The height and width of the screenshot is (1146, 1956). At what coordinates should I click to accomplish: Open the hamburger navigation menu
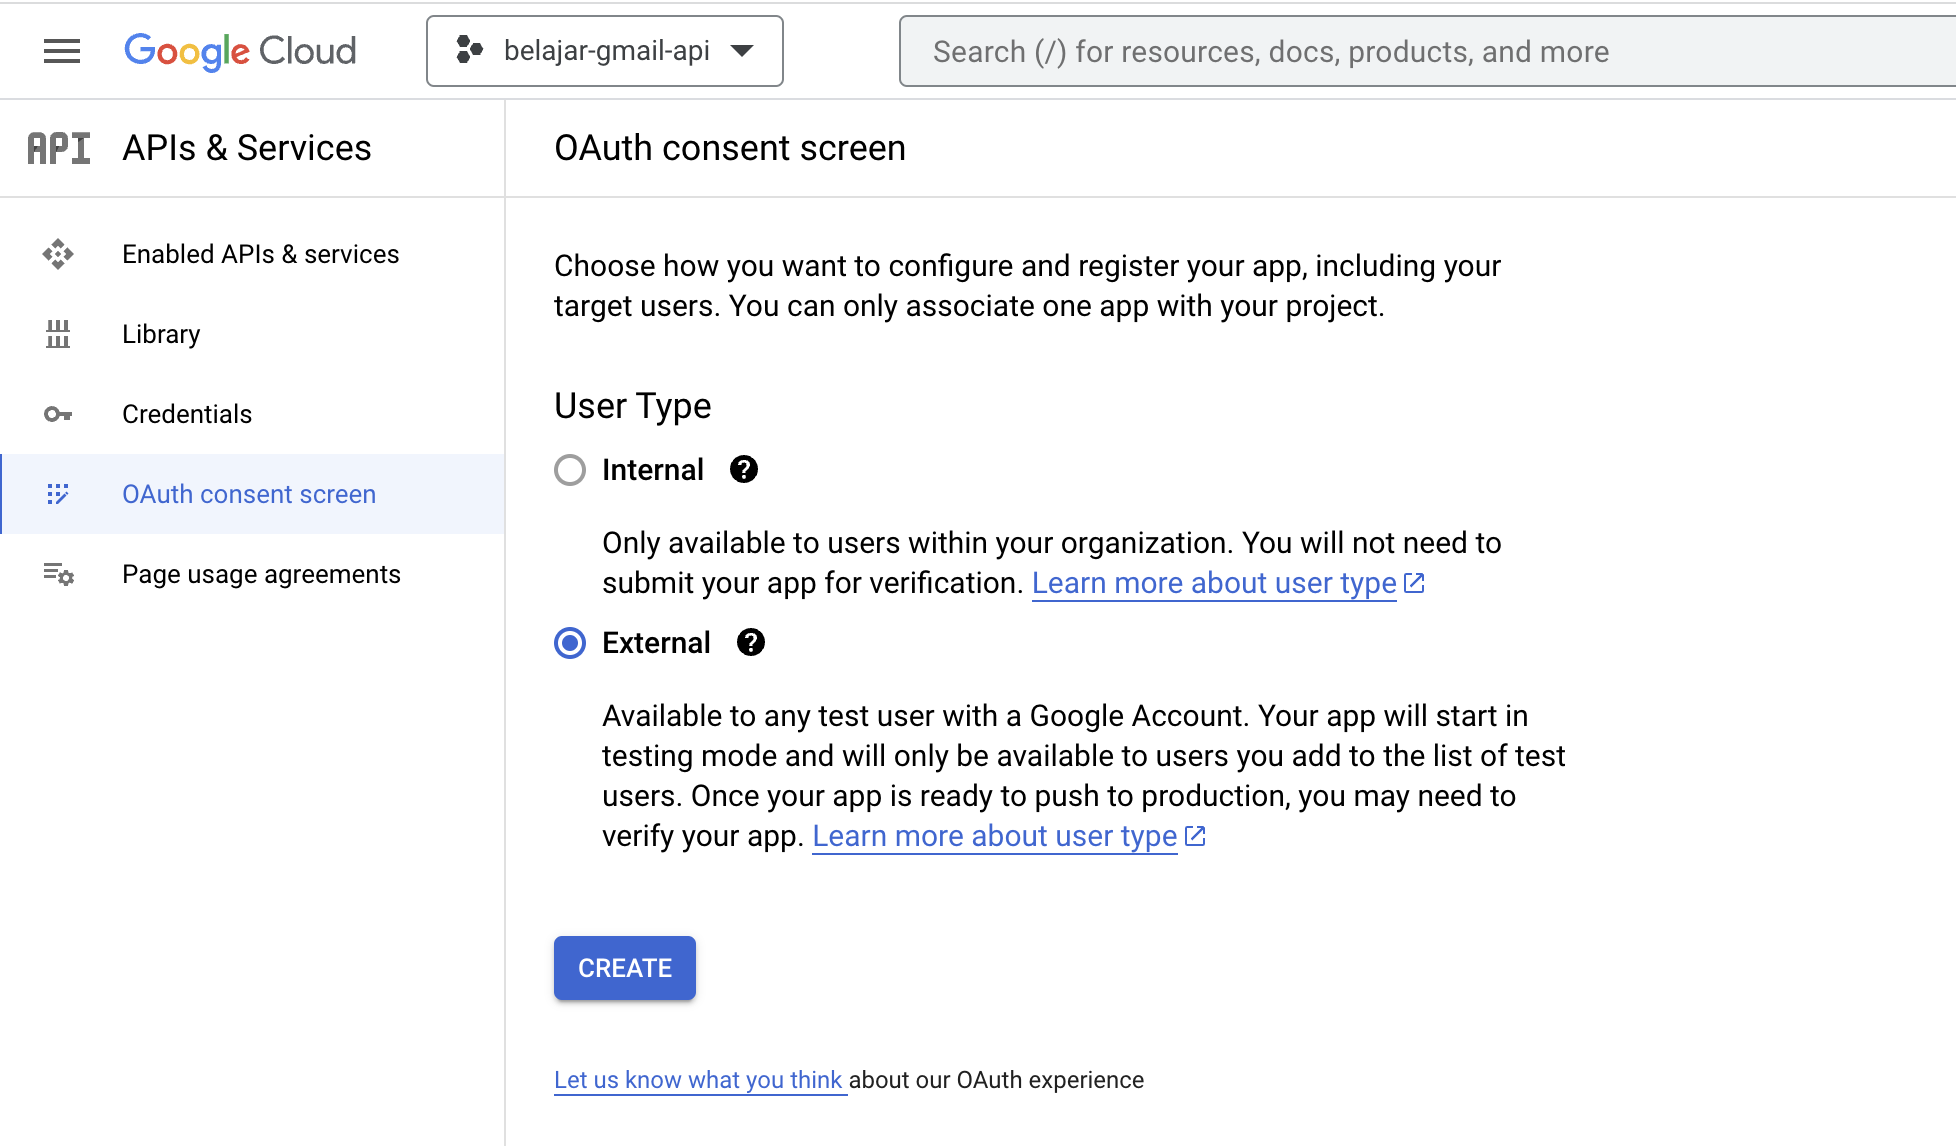(62, 51)
